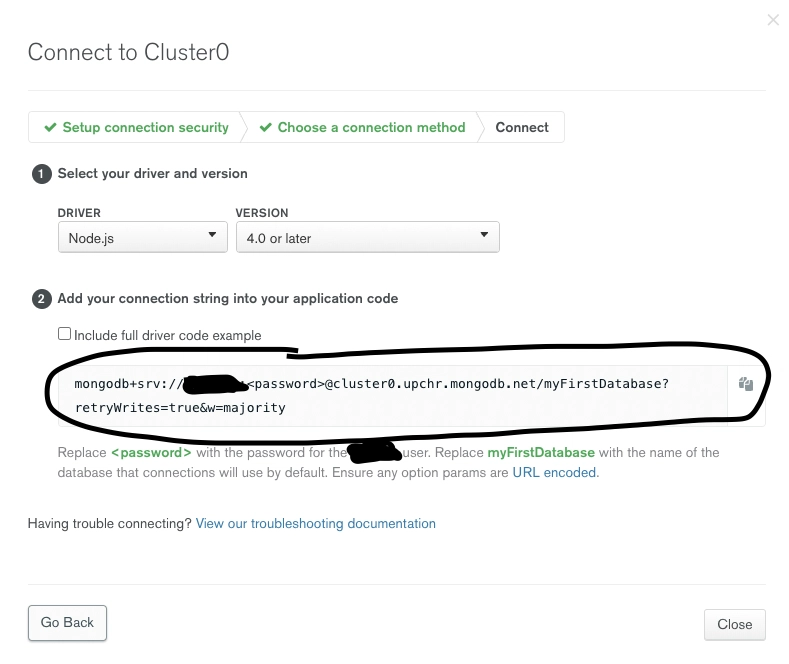Click the checkmark beside Choose a connection method
The width and height of the screenshot is (789, 664).
click(x=266, y=127)
